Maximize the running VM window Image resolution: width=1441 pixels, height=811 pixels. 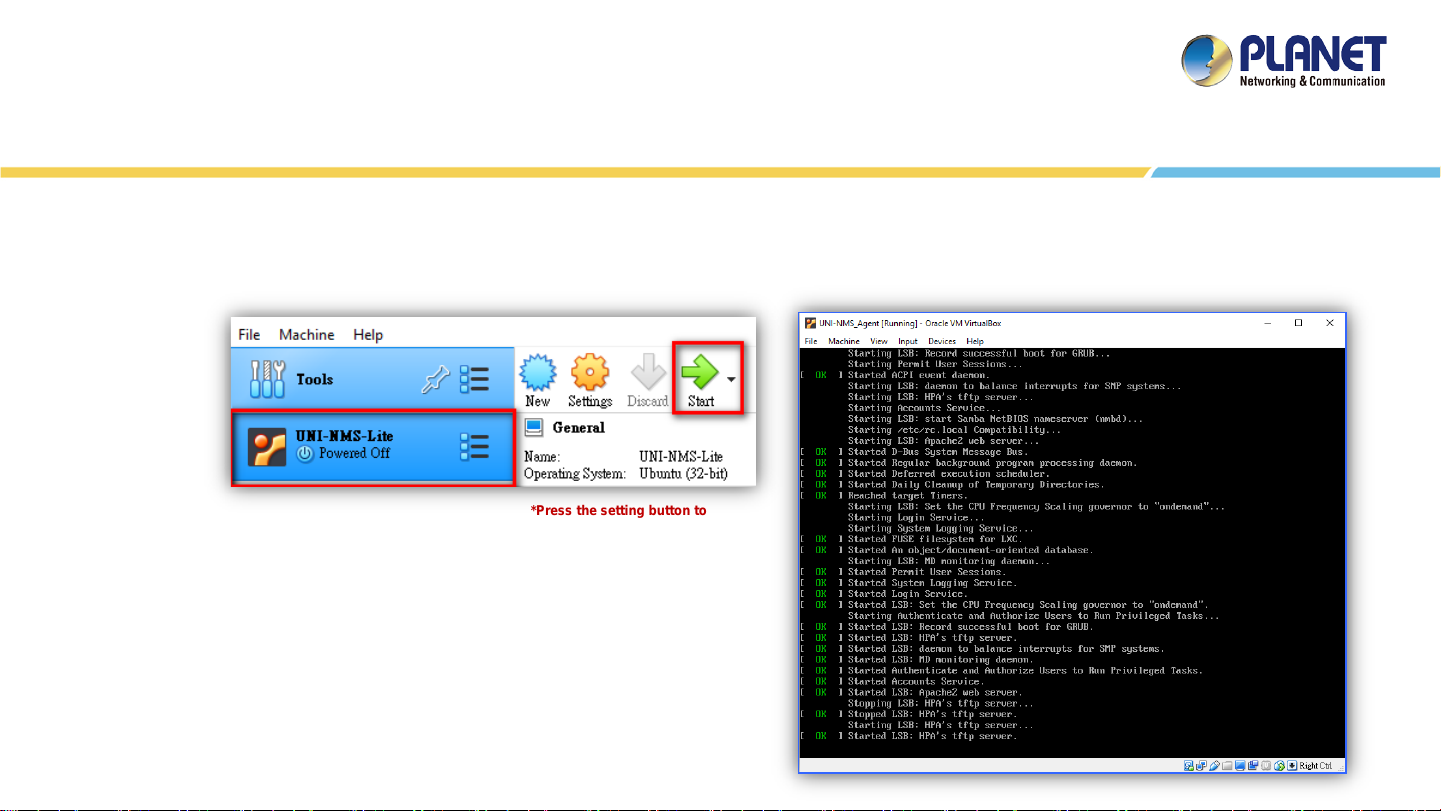point(1298,323)
